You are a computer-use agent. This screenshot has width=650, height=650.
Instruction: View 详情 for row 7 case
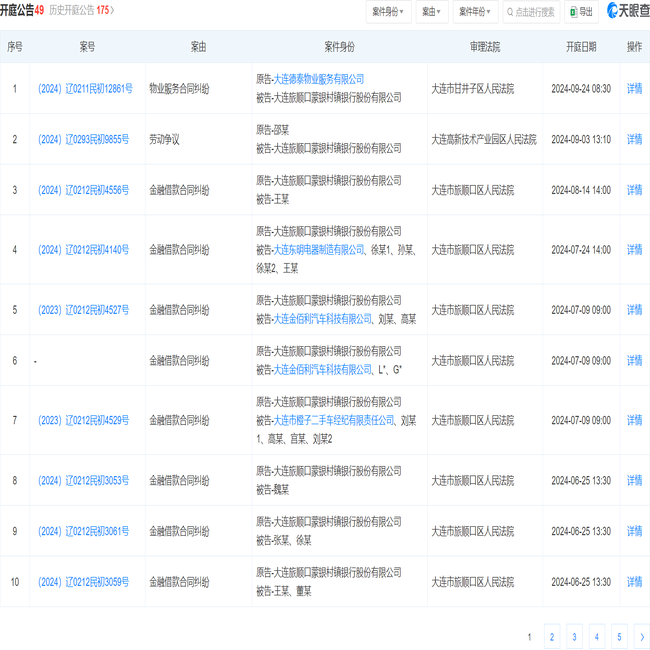click(x=634, y=420)
